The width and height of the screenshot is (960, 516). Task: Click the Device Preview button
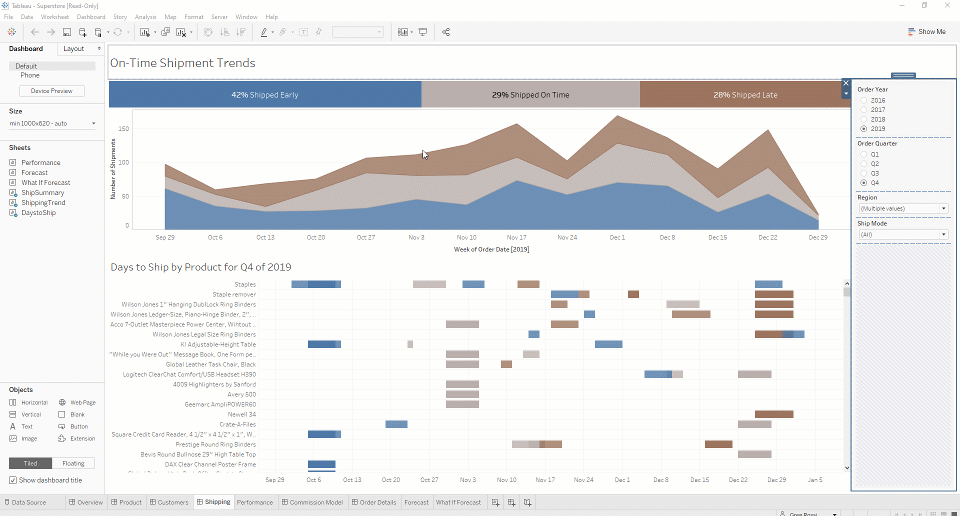pyautogui.click(x=52, y=91)
